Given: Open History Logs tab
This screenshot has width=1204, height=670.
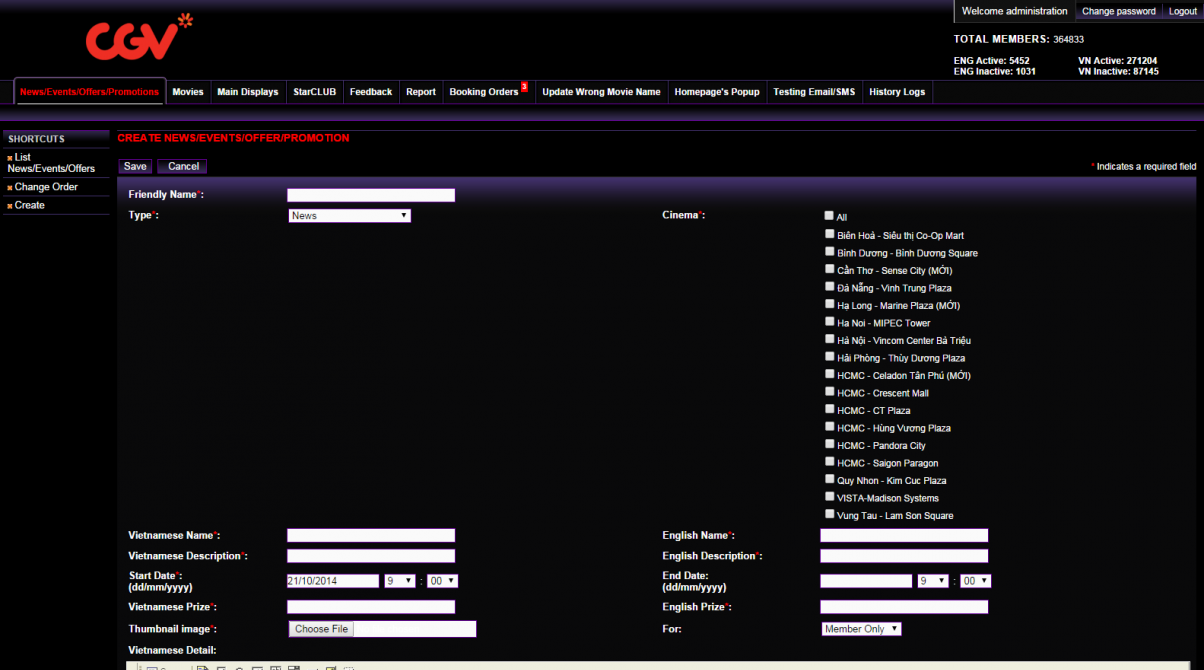Looking at the screenshot, I should (897, 92).
